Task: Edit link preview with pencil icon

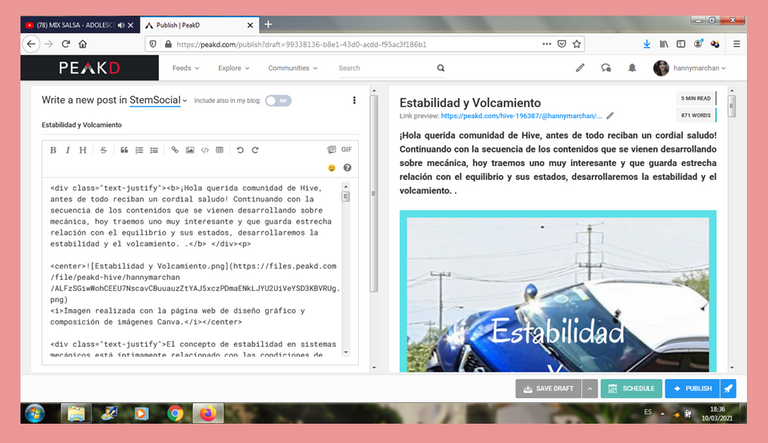Action: tap(610, 116)
